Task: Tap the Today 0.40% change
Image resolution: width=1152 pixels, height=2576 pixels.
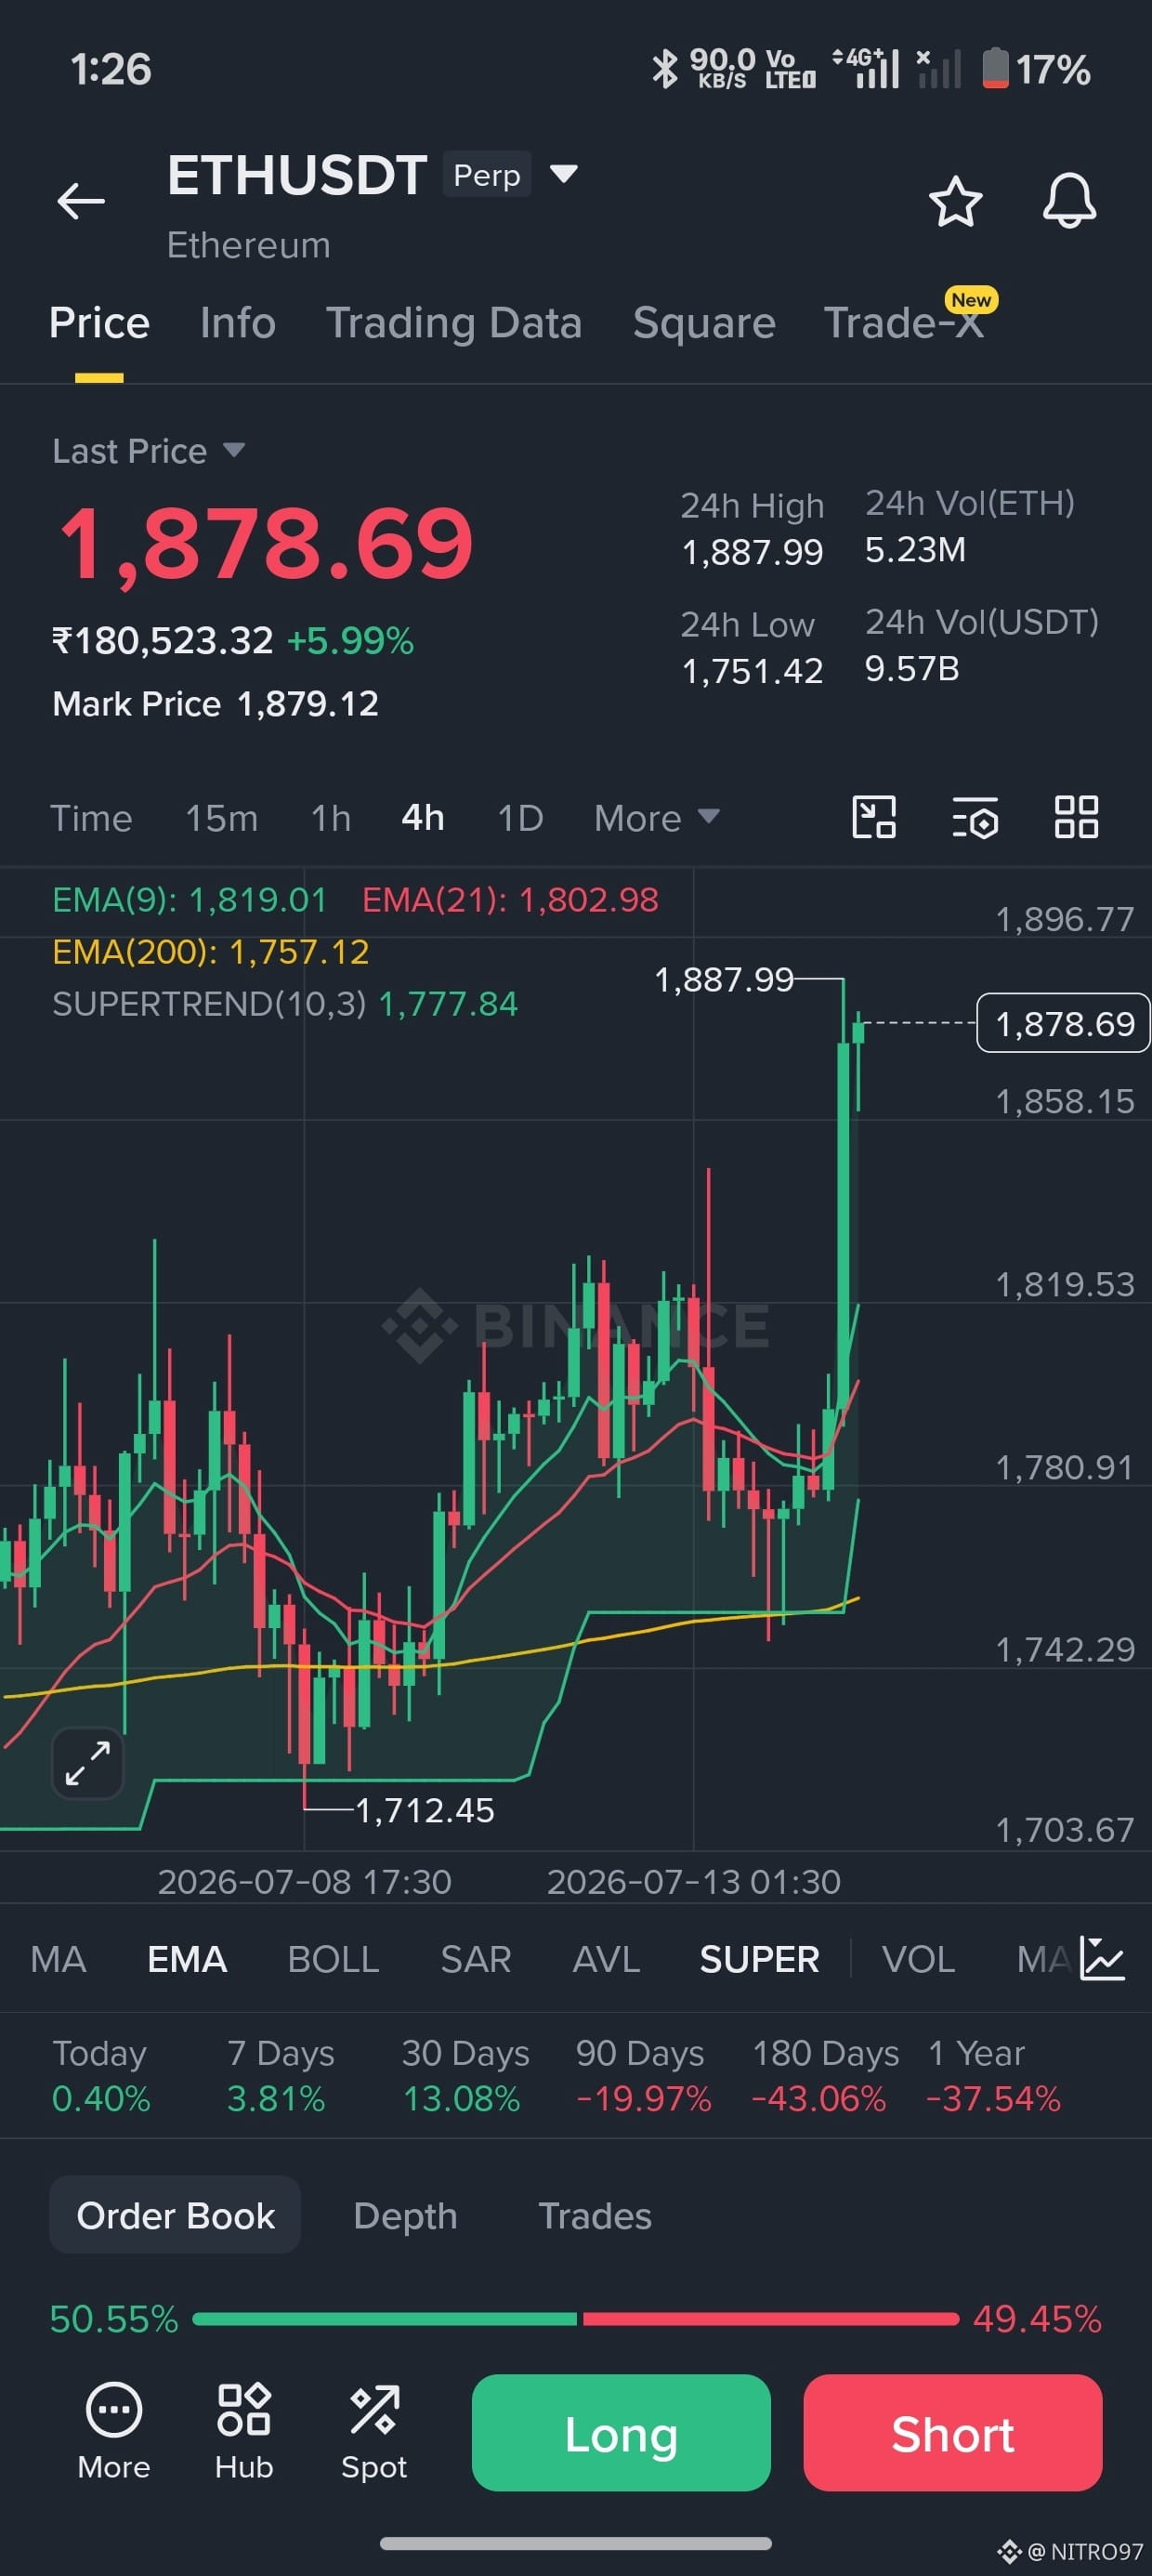Action: 101,2075
